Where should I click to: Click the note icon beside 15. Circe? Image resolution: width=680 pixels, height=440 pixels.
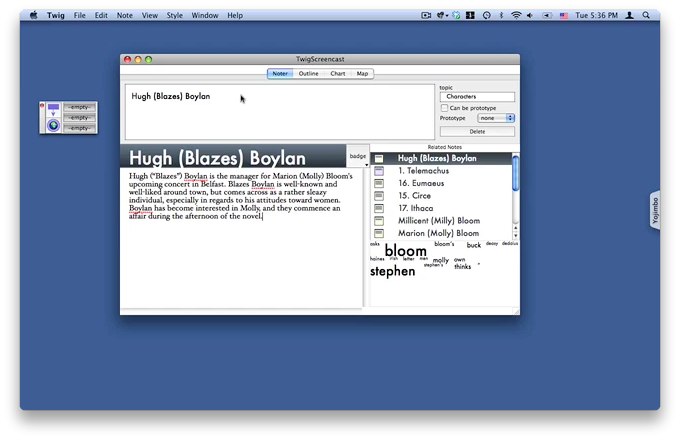379,196
